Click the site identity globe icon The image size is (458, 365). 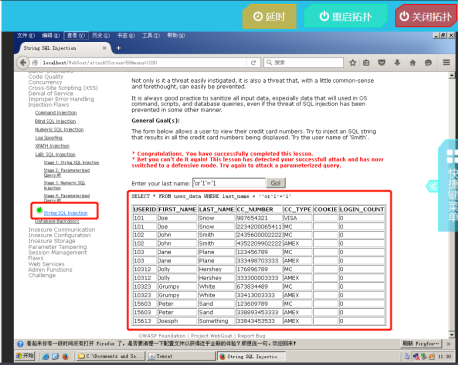[x=35, y=63]
